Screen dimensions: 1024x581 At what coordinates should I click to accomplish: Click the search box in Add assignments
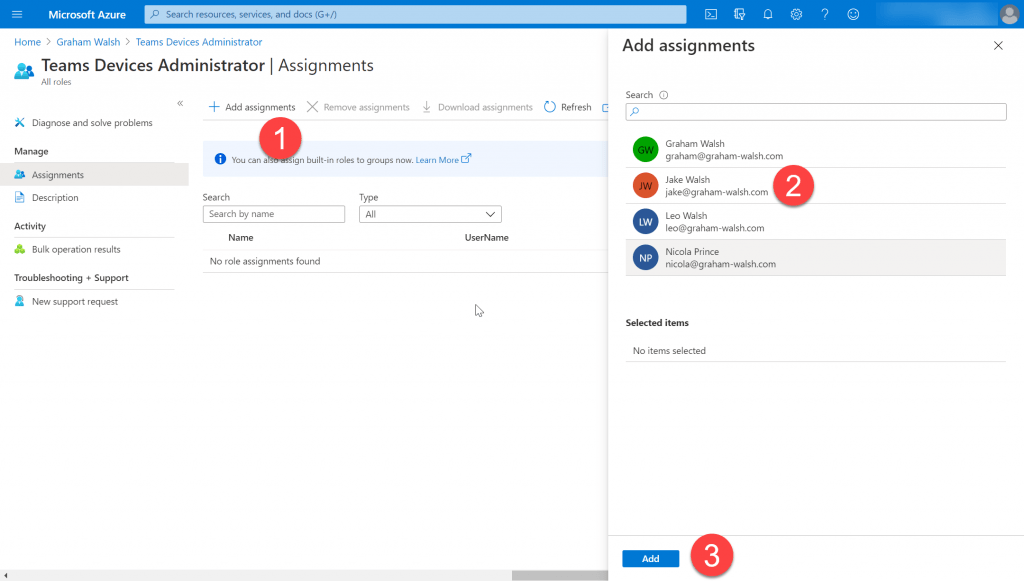pos(816,112)
